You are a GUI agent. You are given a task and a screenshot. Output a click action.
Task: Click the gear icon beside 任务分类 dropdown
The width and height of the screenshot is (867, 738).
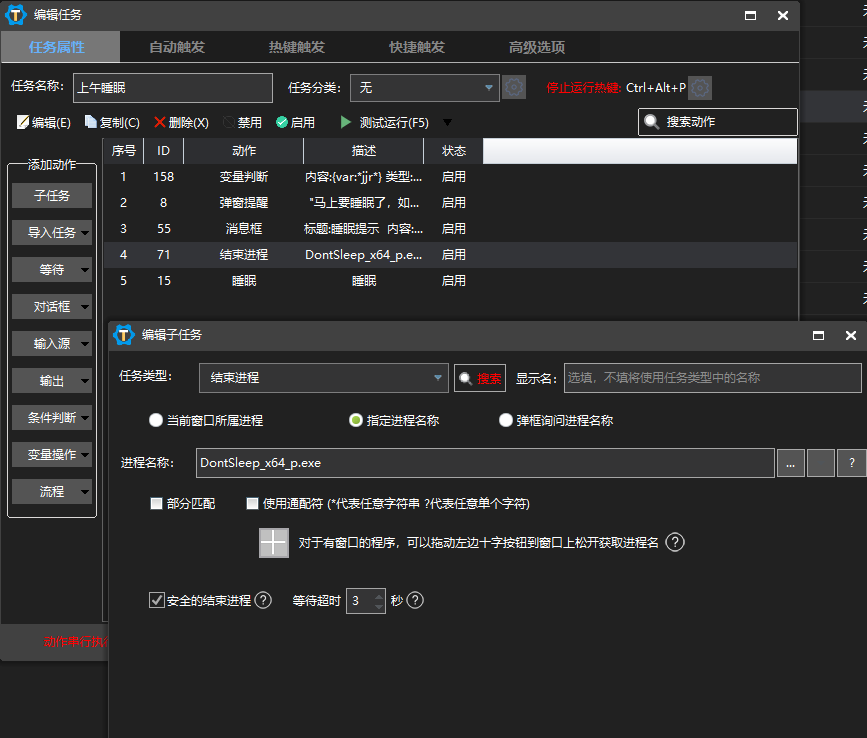point(514,88)
